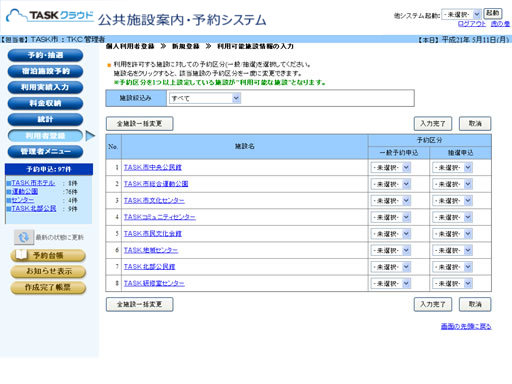
Task: Open 抽選申込 dropdown for row 6
Action: point(452,250)
